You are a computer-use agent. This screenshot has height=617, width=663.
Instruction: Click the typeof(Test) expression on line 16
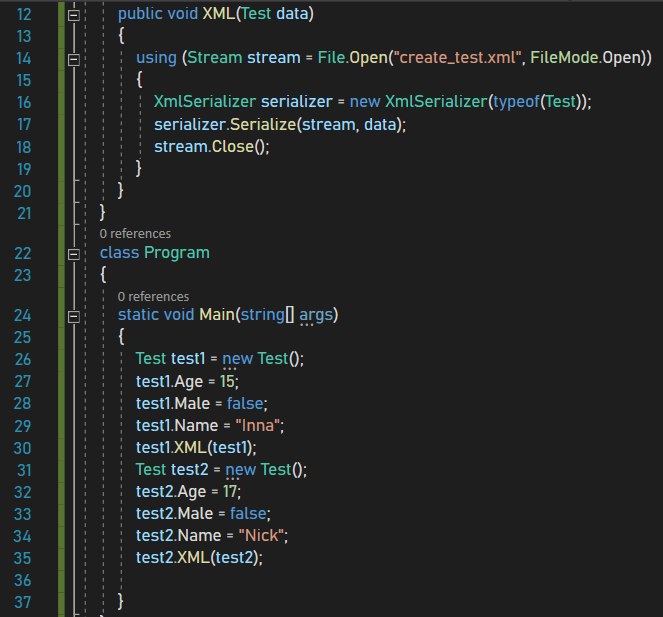pyautogui.click(x=537, y=102)
